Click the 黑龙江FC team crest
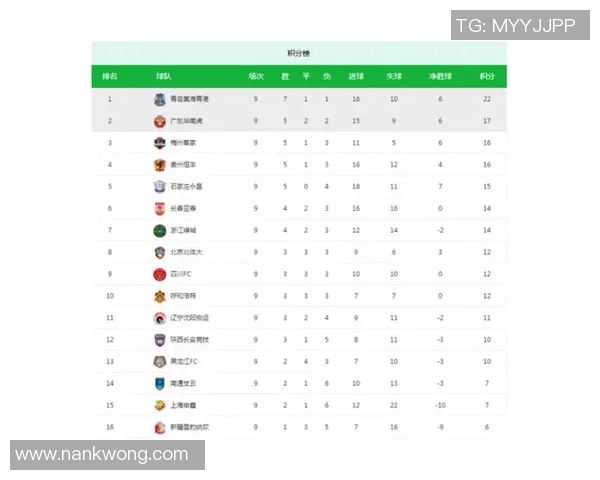 [159, 361]
